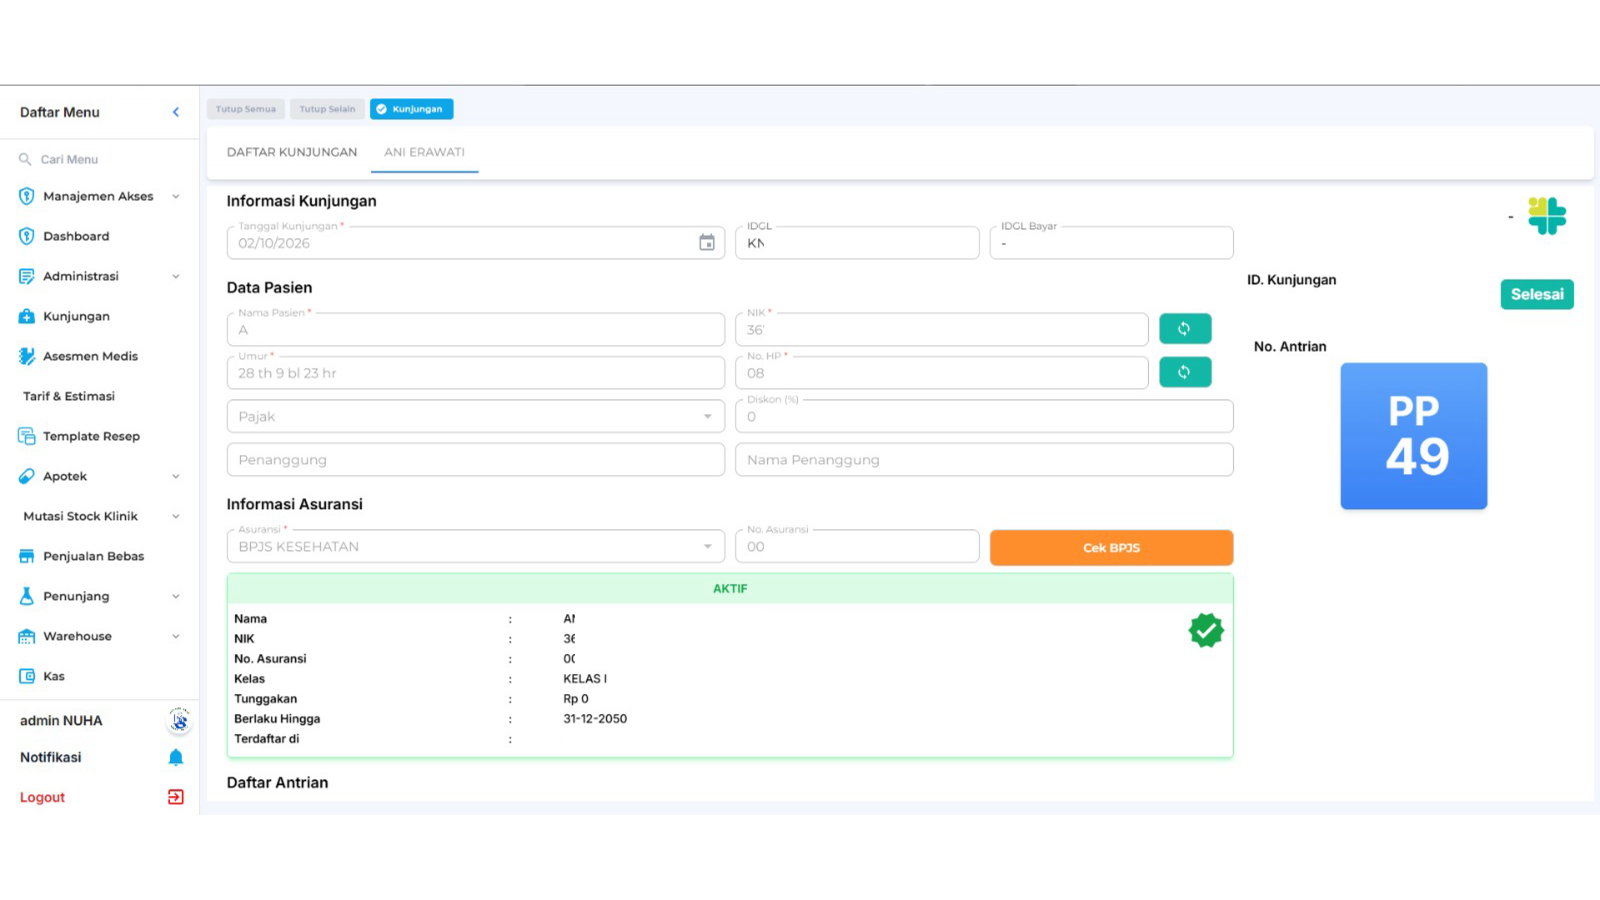Click the Penunjang flask icon
This screenshot has width=1600, height=900.
[27, 596]
